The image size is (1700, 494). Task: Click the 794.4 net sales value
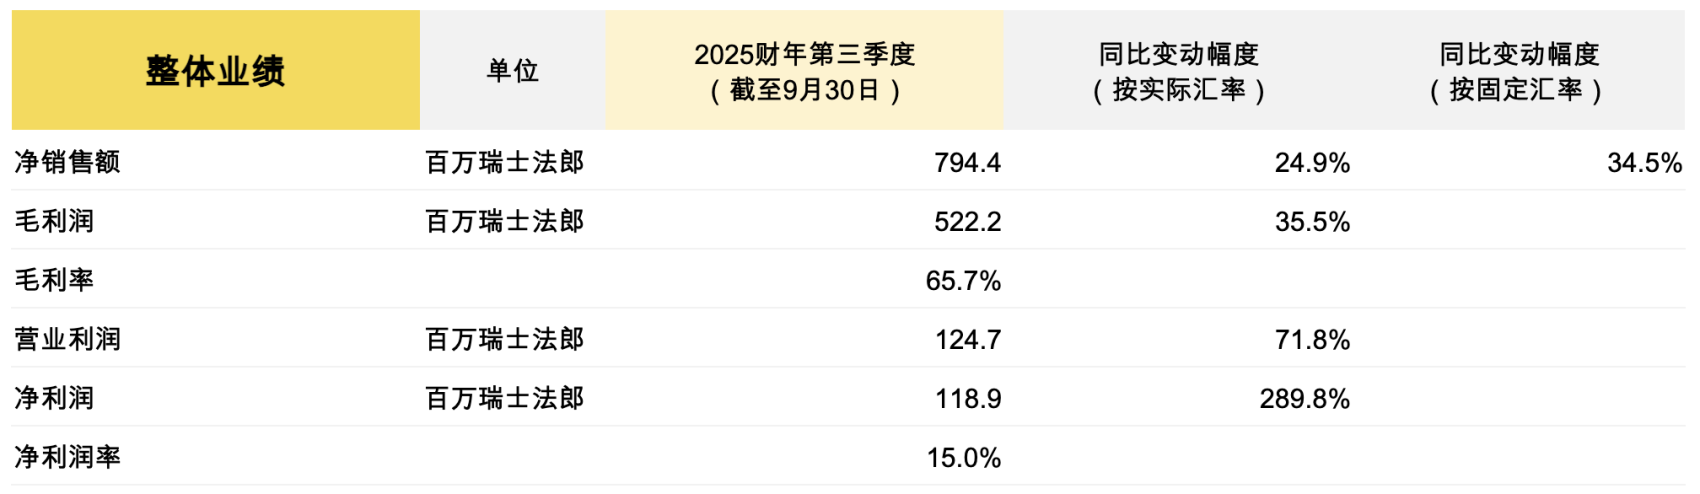(967, 162)
